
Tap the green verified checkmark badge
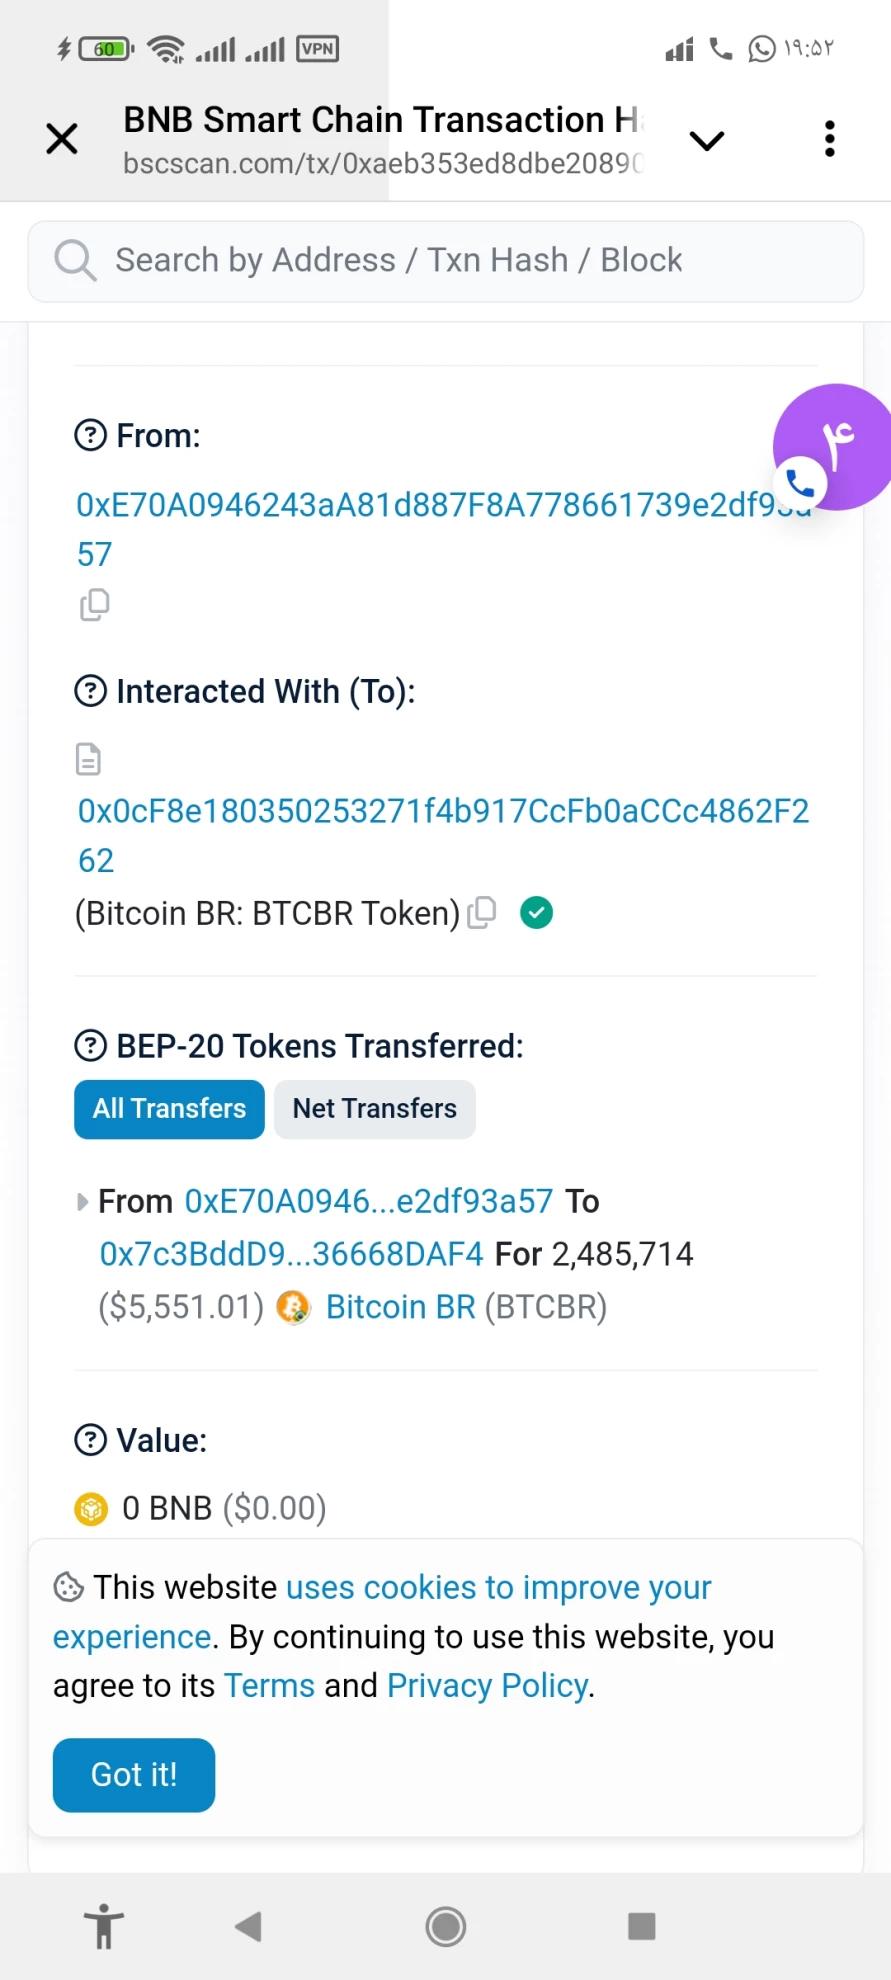(x=537, y=912)
